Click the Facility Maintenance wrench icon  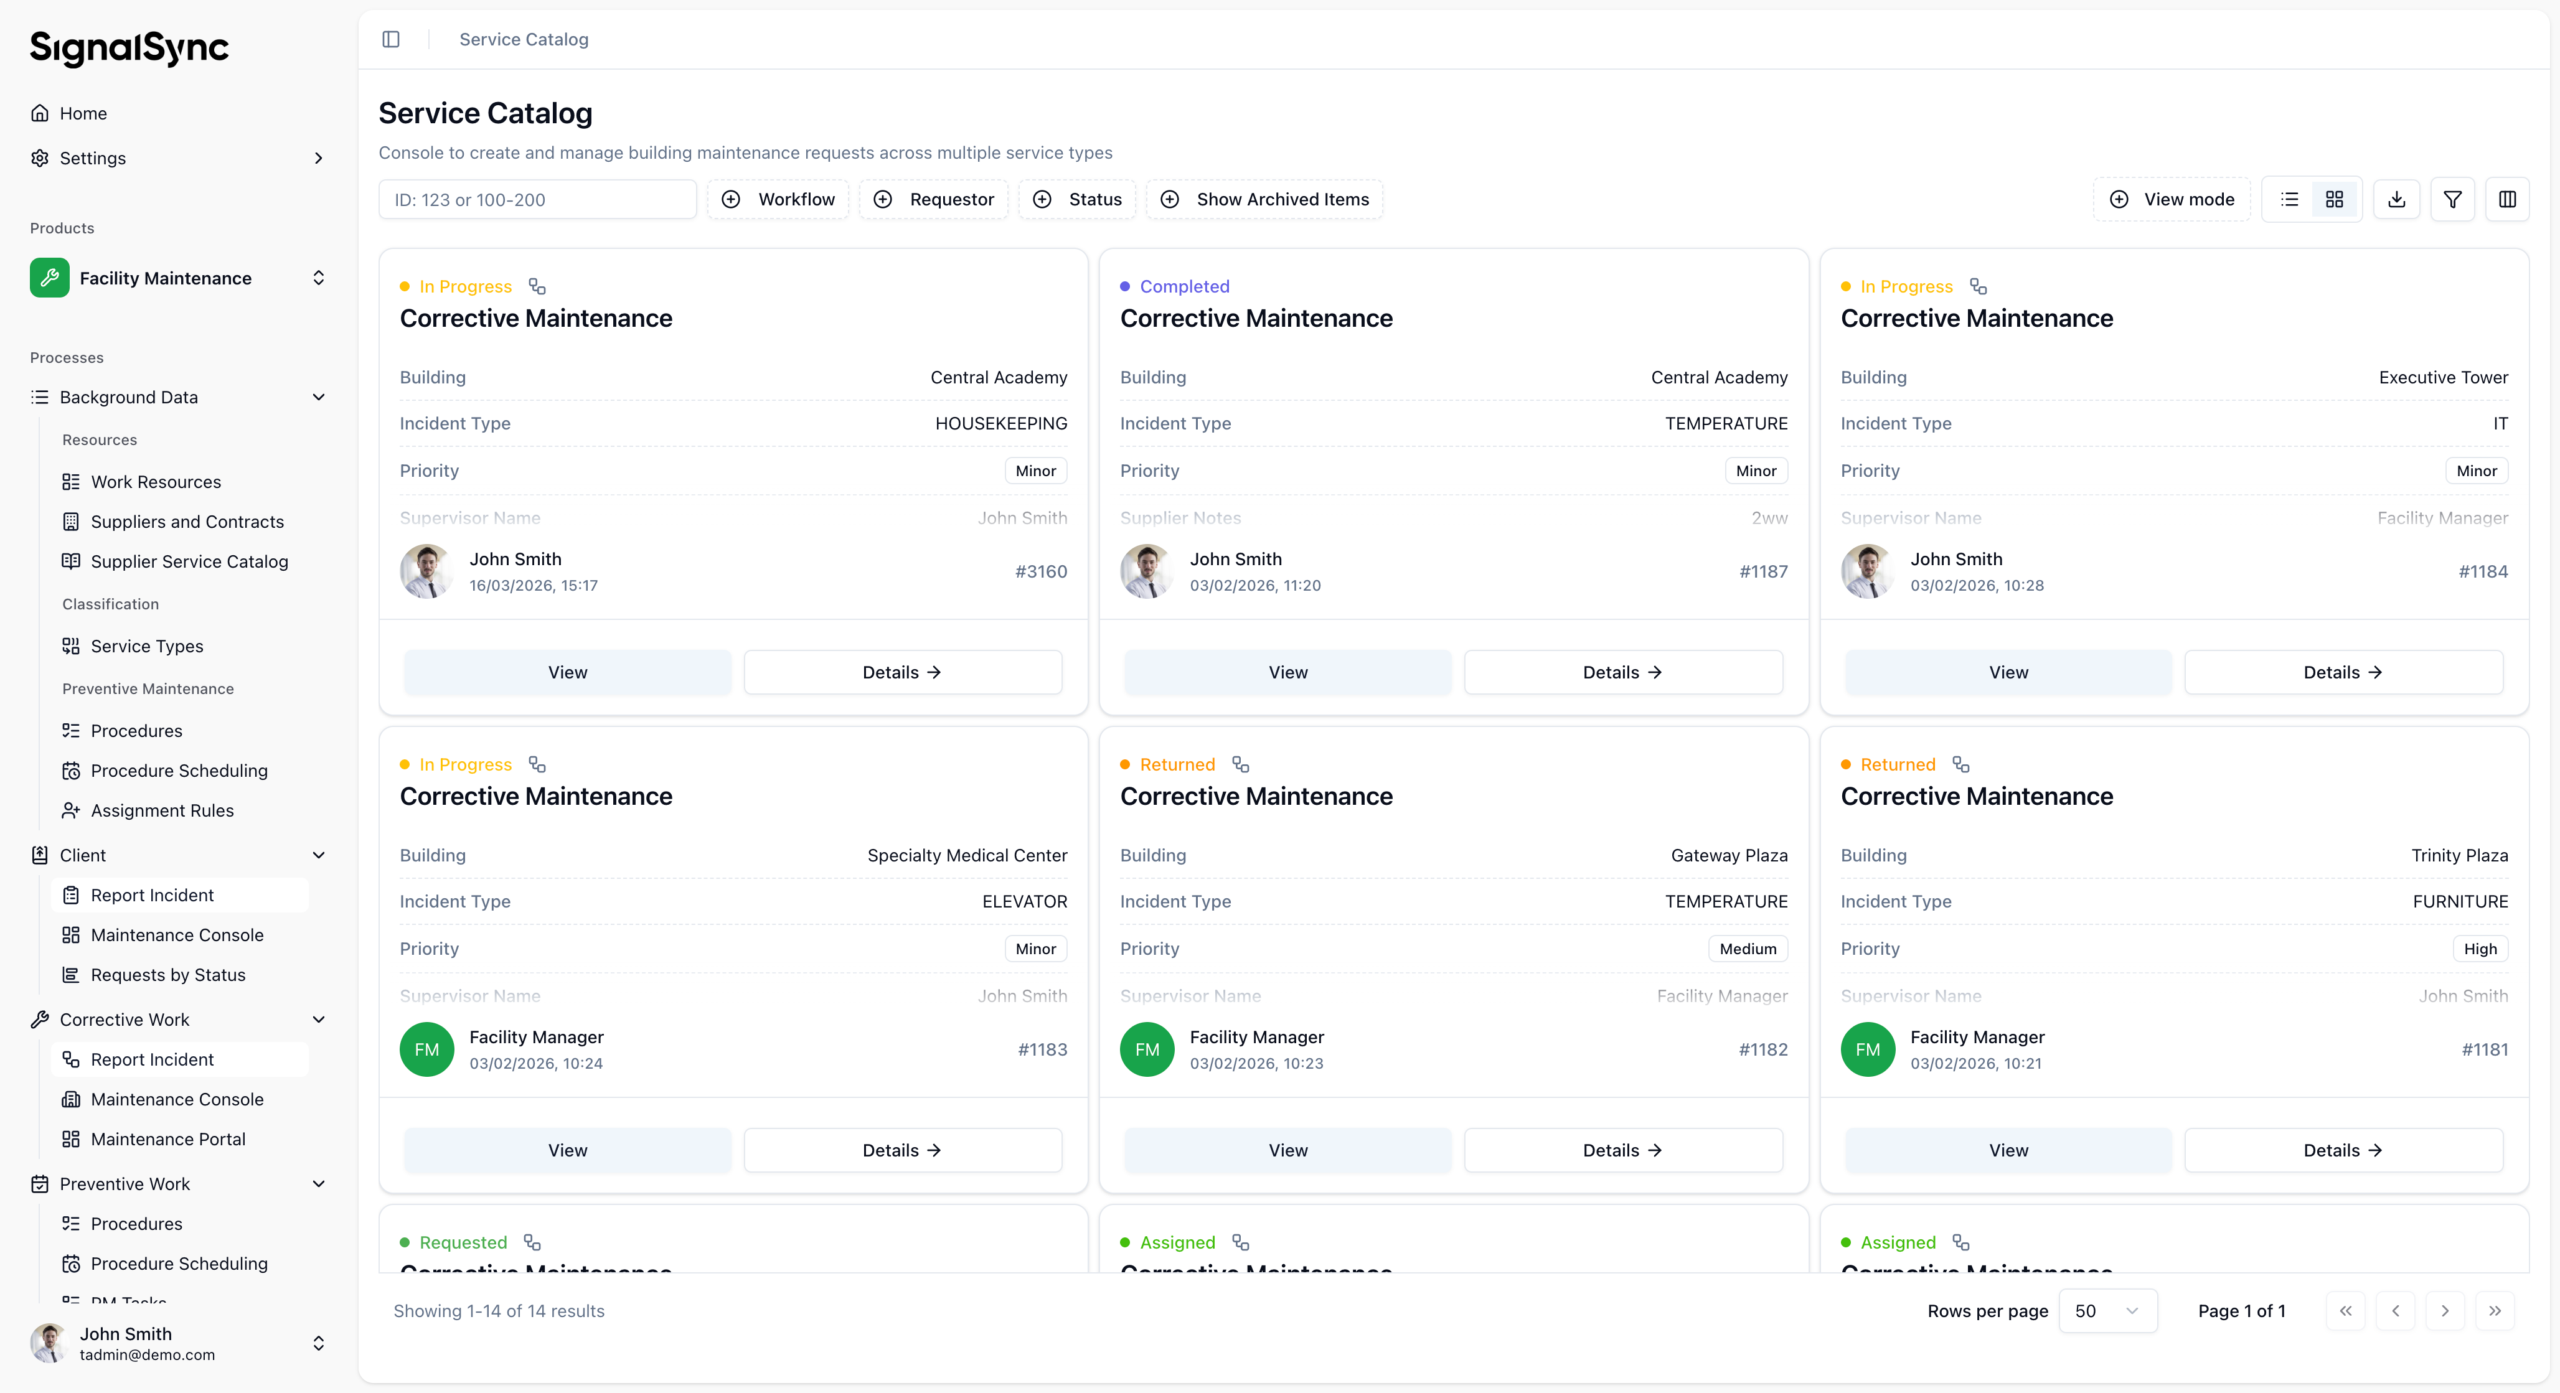[x=49, y=278]
